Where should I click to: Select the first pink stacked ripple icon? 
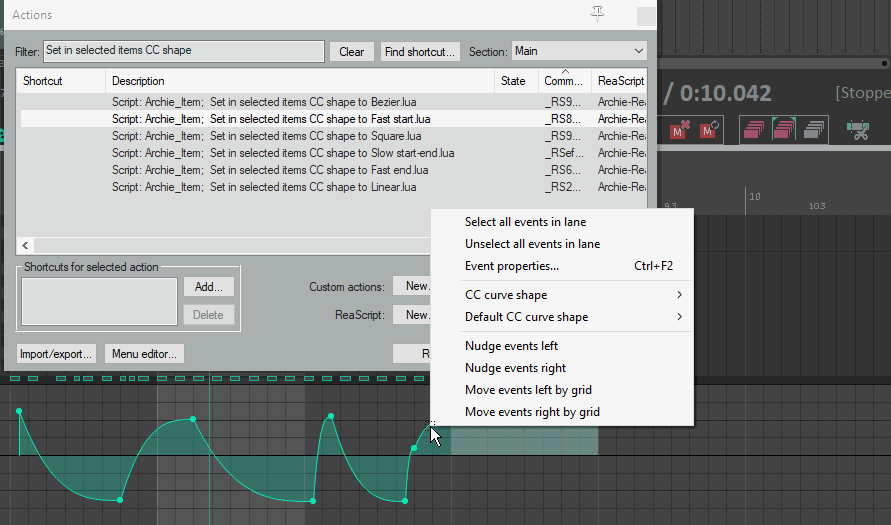tap(753, 130)
